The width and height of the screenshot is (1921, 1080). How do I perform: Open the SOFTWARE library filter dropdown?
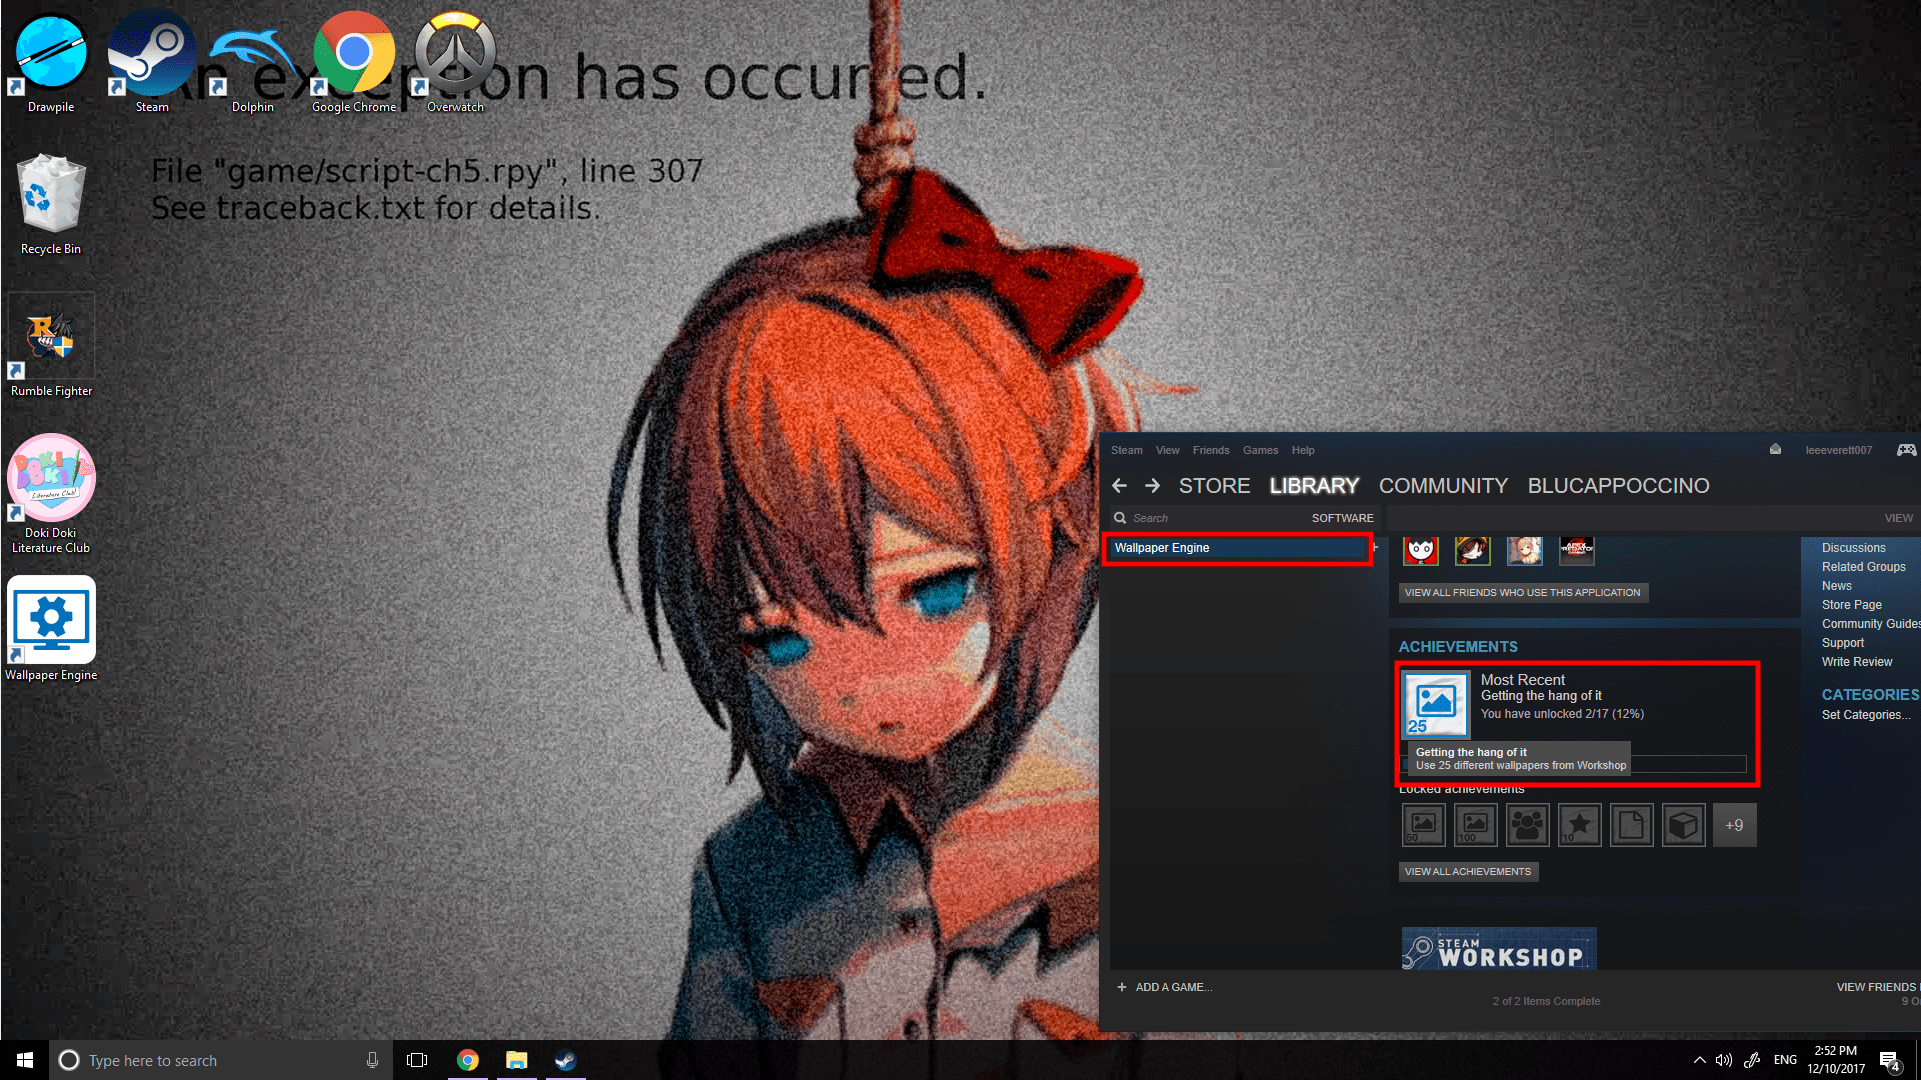click(x=1342, y=518)
